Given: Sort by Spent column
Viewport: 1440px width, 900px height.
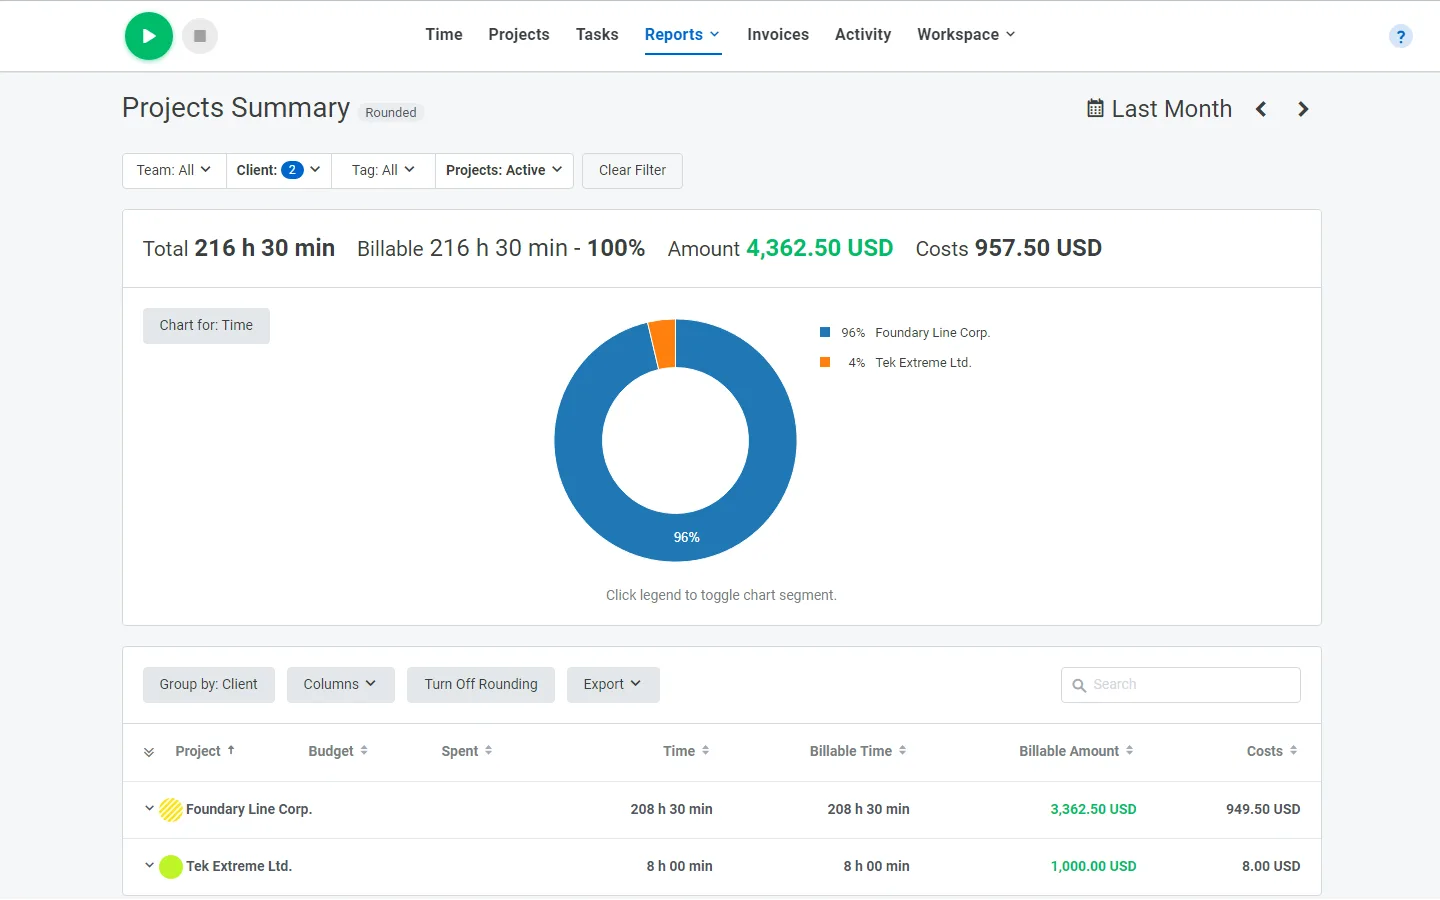Looking at the screenshot, I should (467, 751).
